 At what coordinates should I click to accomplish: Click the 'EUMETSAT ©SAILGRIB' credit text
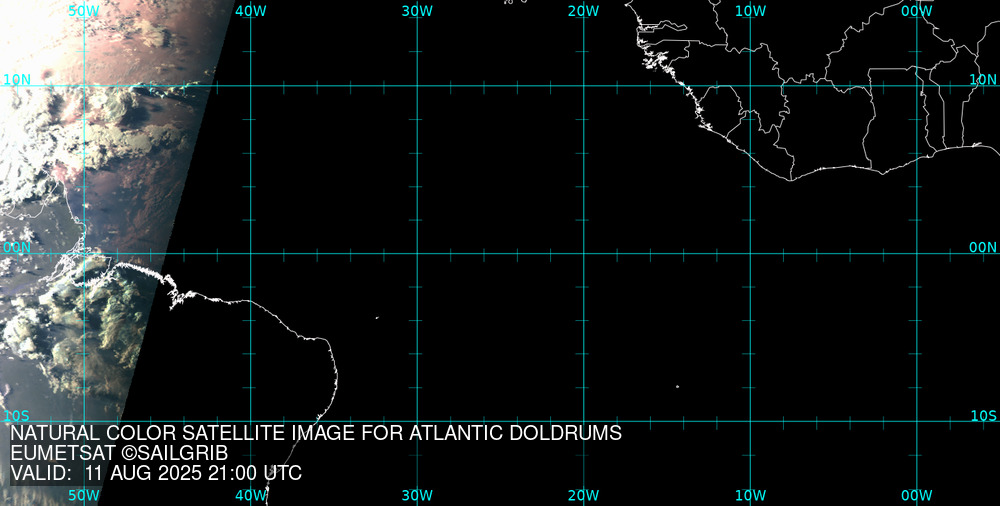click(x=119, y=454)
